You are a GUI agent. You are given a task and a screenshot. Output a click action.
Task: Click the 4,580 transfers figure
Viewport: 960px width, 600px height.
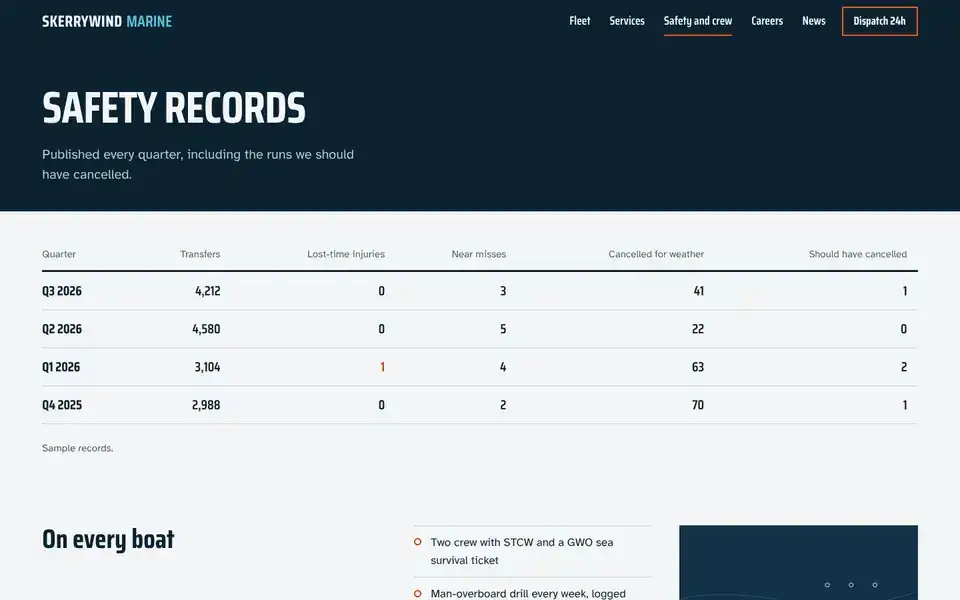click(206, 329)
